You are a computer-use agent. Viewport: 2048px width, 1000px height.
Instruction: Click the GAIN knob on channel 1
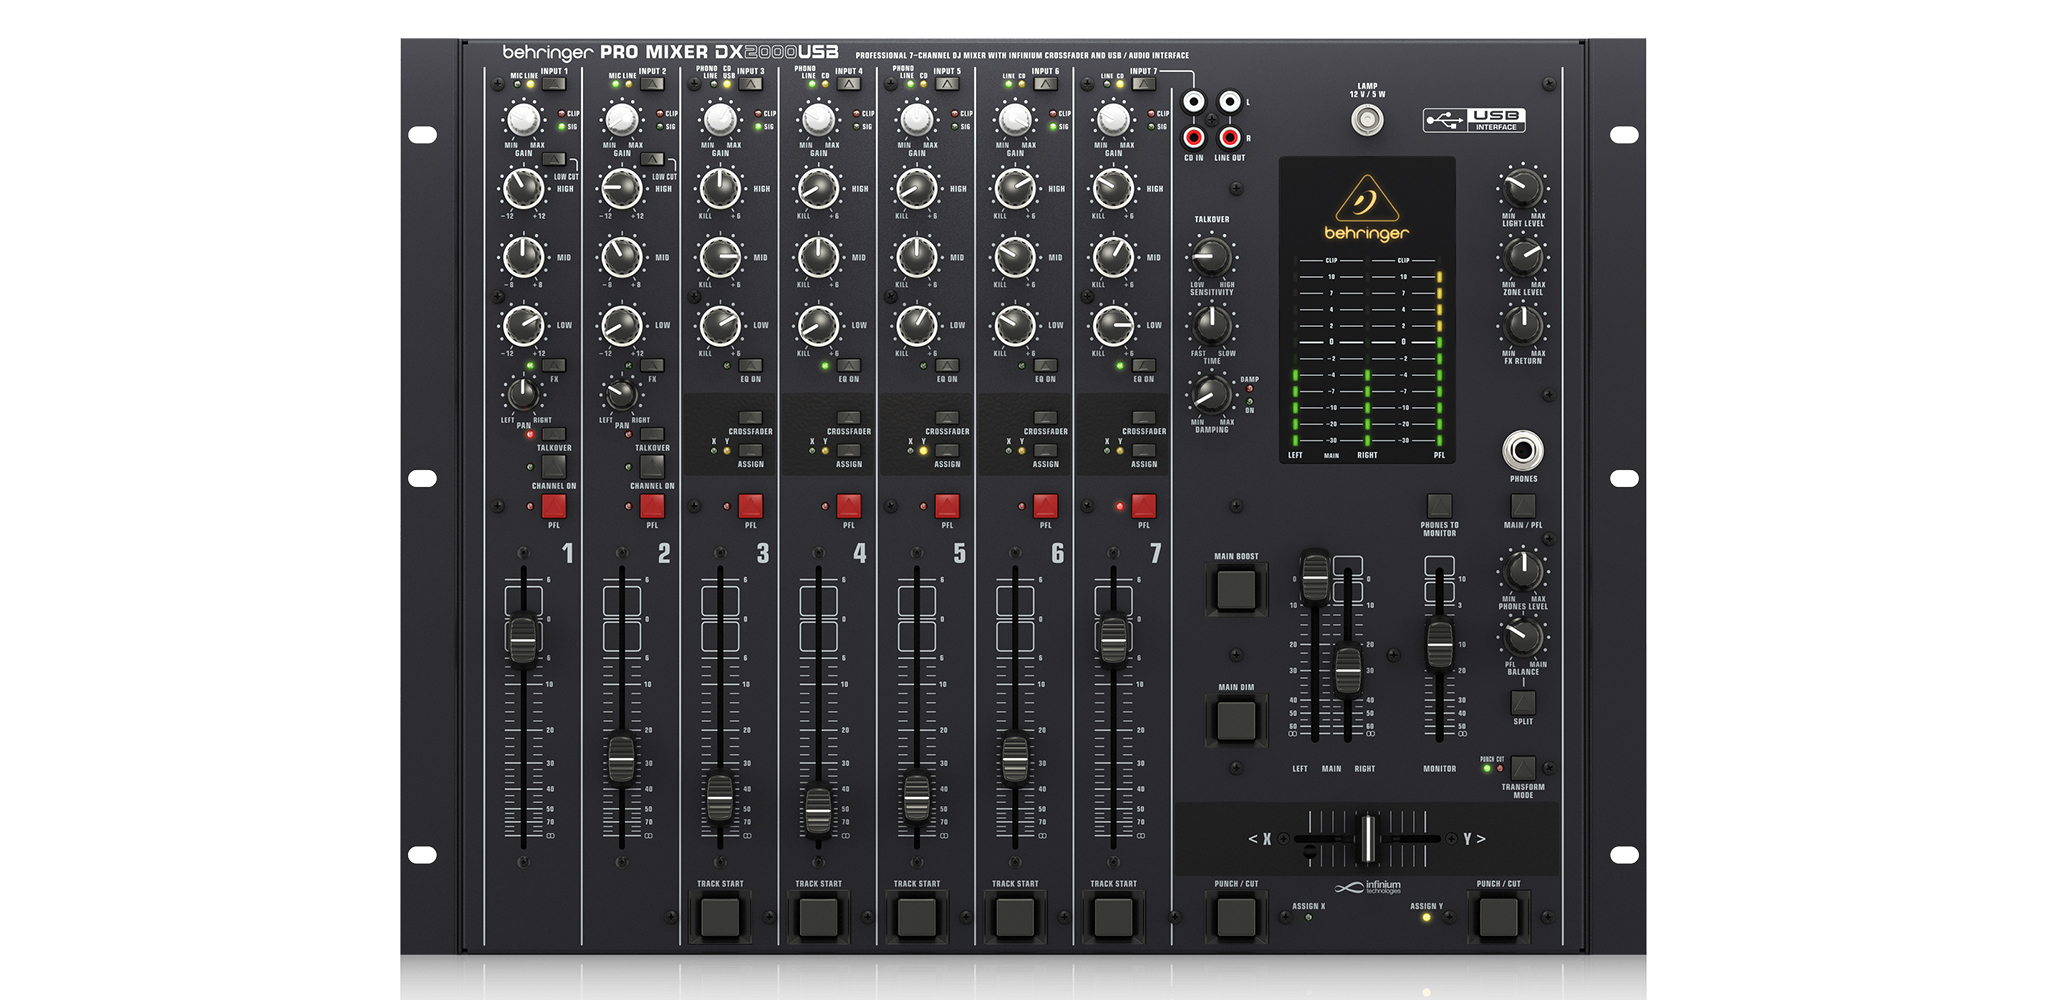coord(523,120)
